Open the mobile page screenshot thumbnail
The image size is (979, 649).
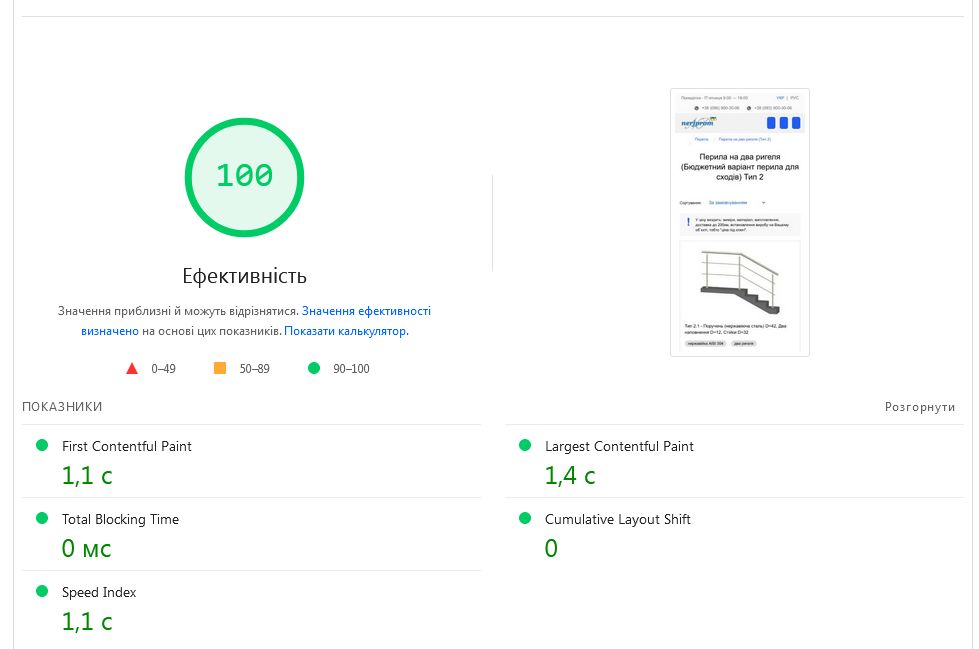point(739,222)
